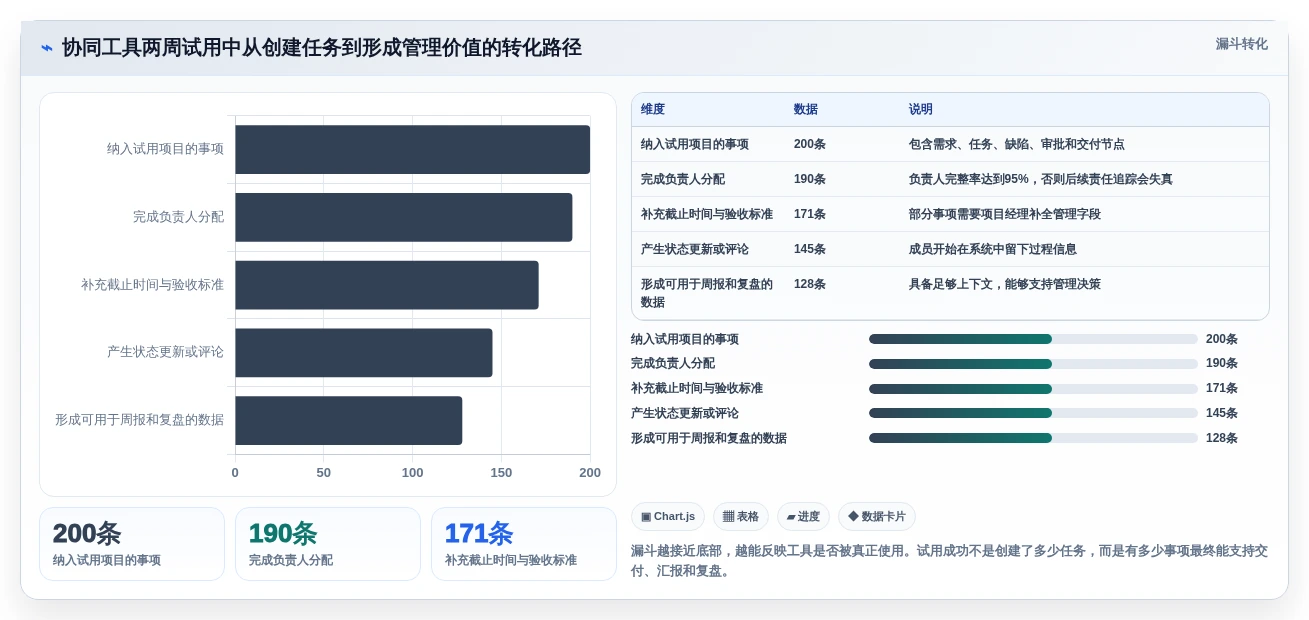Click progress bar for 纳入试用项目的事项

click(1033, 339)
